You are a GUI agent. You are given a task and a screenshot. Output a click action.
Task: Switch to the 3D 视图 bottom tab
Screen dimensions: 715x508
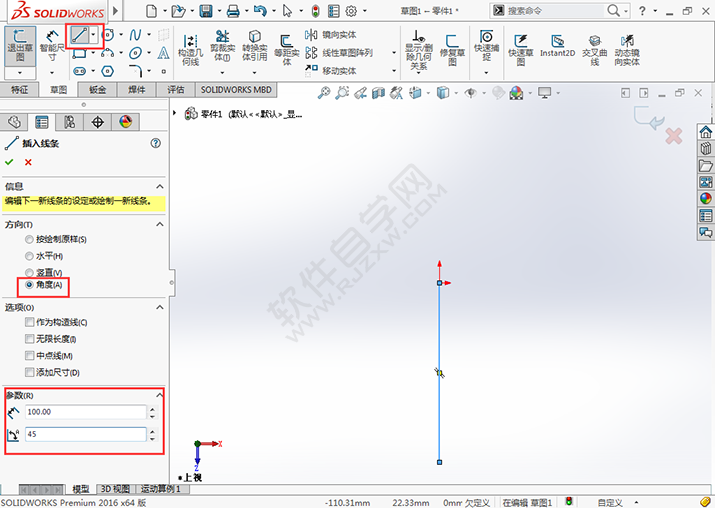click(115, 489)
